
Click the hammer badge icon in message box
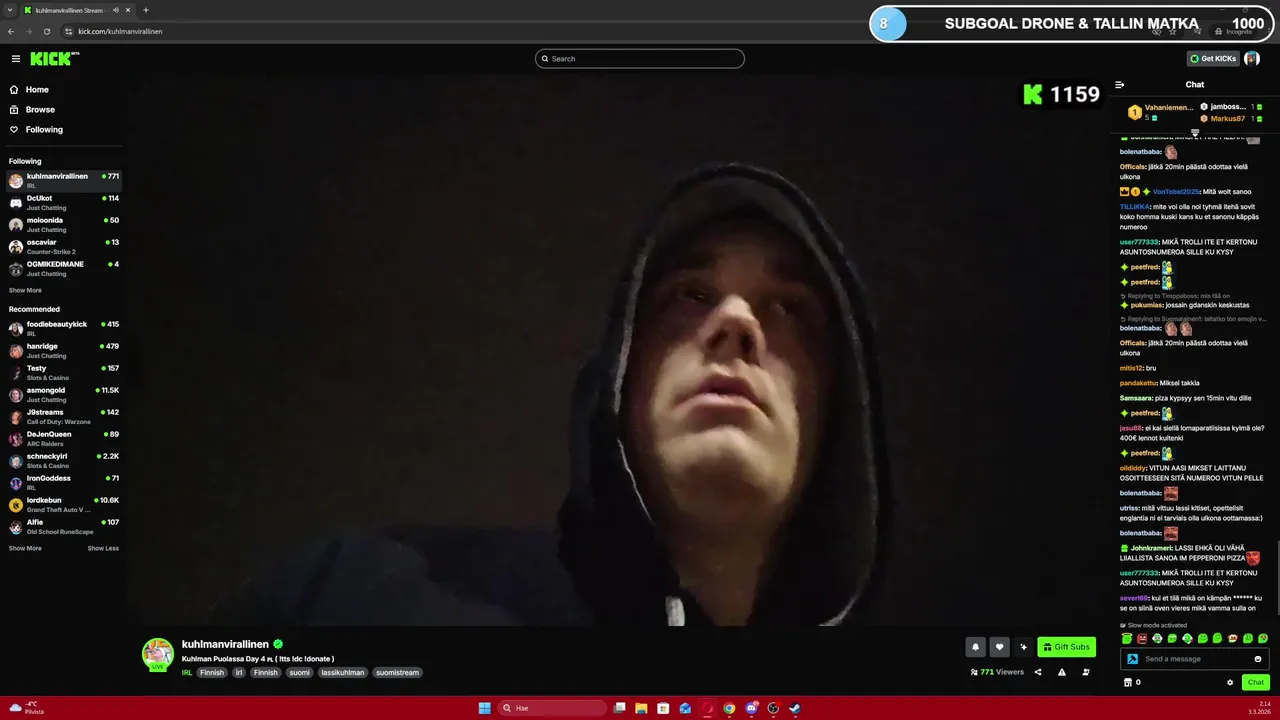[1133, 659]
